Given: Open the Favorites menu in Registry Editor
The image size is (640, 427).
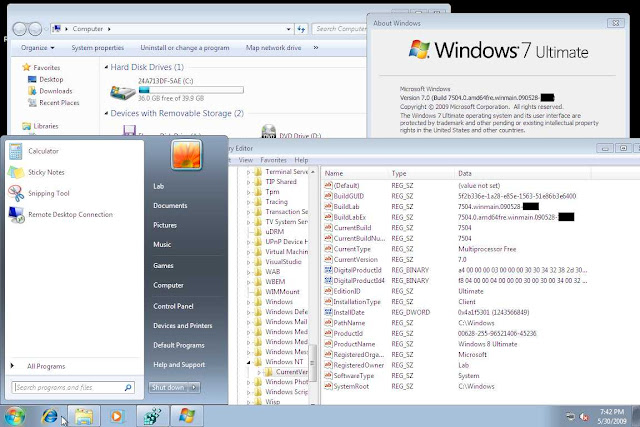Looking at the screenshot, I should point(274,159).
